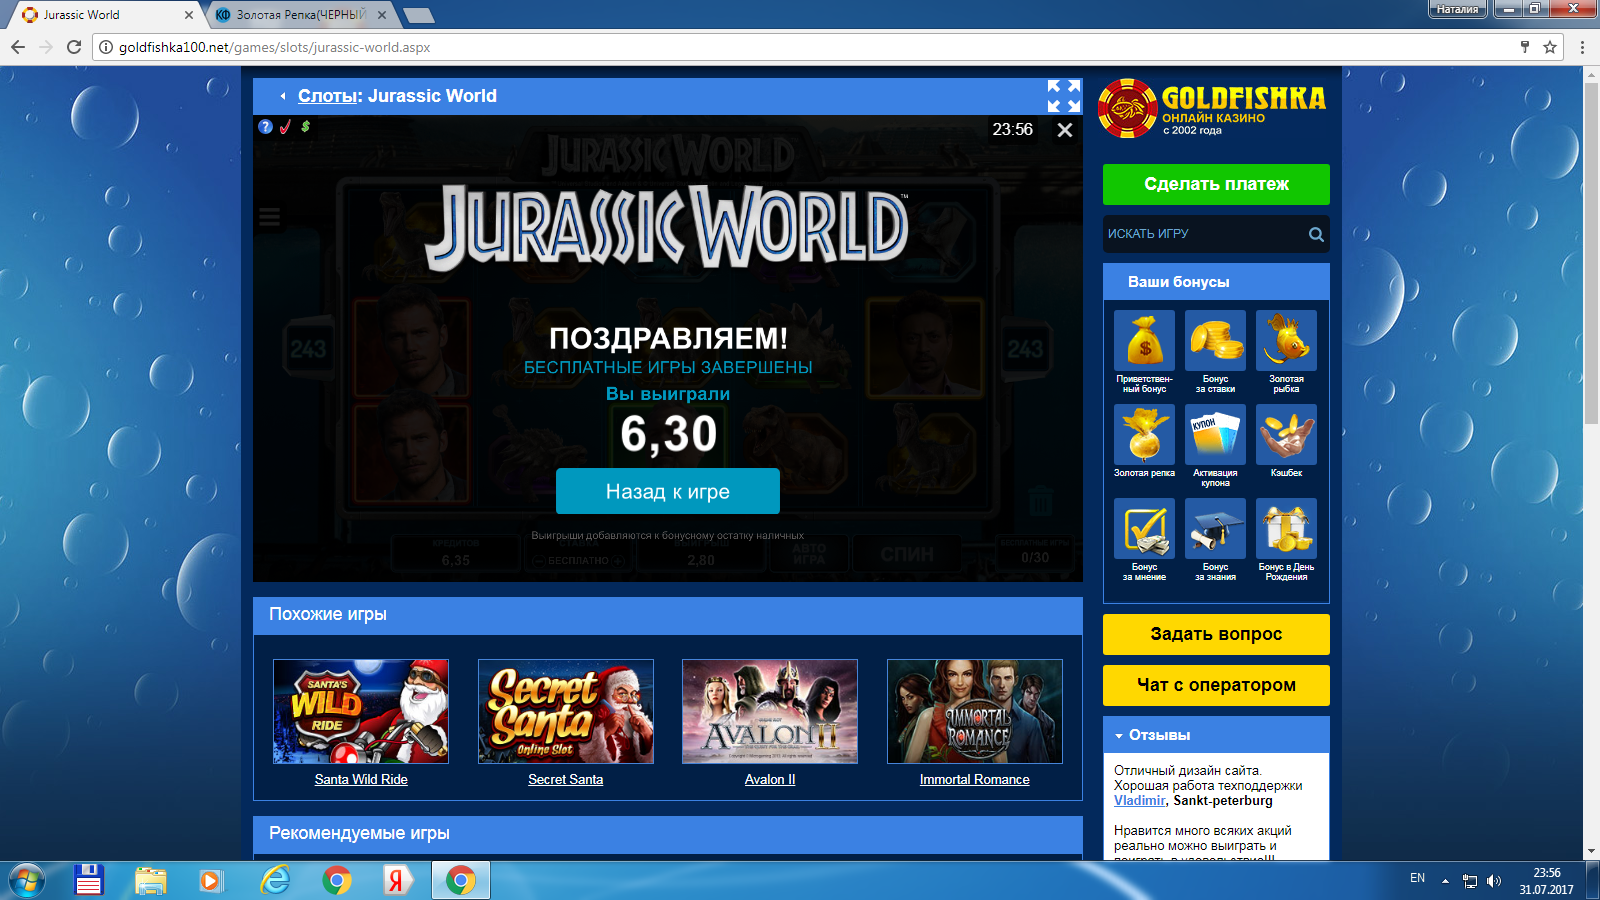Click the Назад к игре button
The height and width of the screenshot is (900, 1600).
click(668, 491)
